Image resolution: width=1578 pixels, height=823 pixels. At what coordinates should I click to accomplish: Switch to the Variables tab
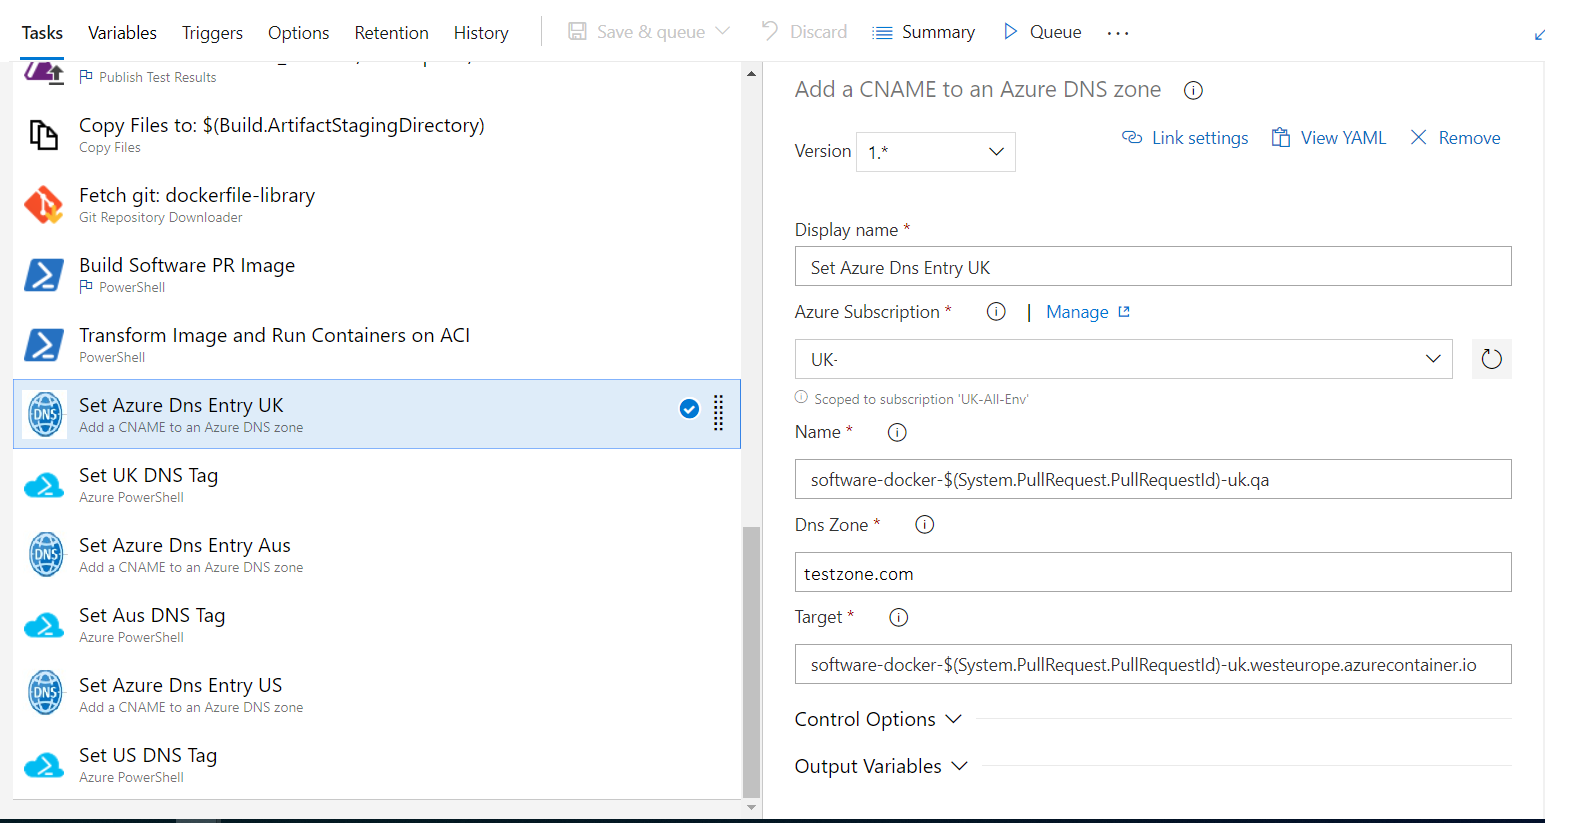pyautogui.click(x=122, y=32)
